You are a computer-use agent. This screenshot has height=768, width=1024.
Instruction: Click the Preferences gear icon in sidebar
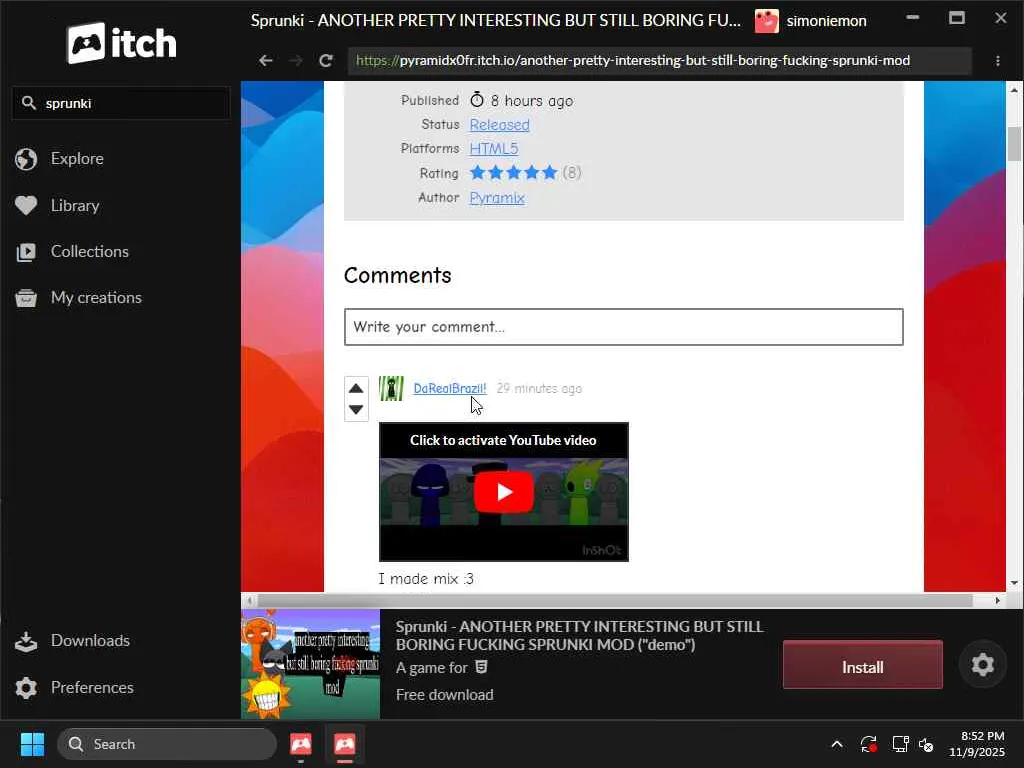click(26, 688)
